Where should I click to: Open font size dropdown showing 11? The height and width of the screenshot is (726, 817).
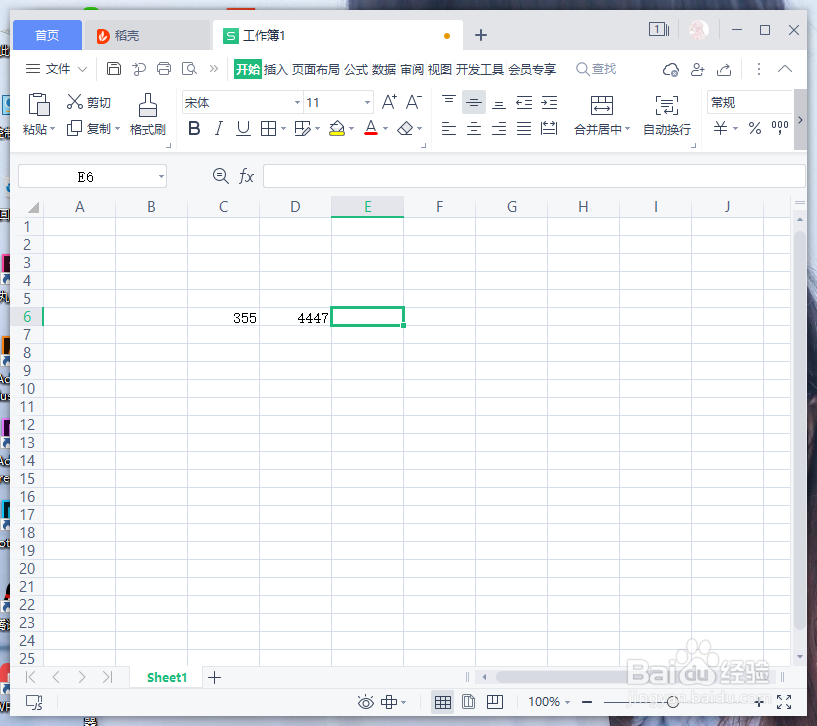tap(367, 103)
